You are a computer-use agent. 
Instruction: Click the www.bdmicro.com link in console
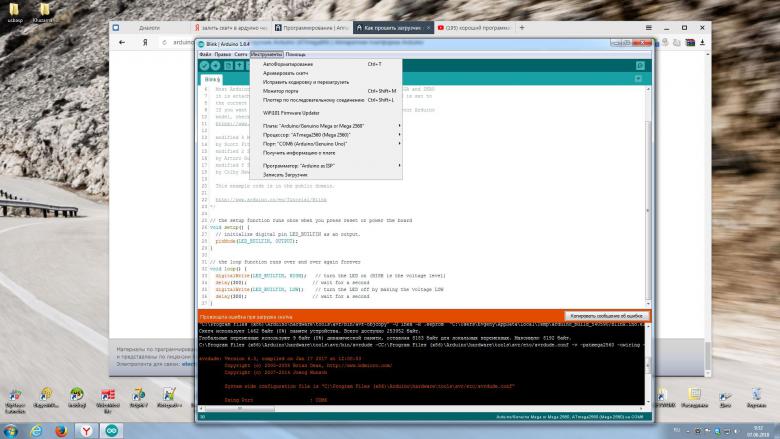pos(361,365)
